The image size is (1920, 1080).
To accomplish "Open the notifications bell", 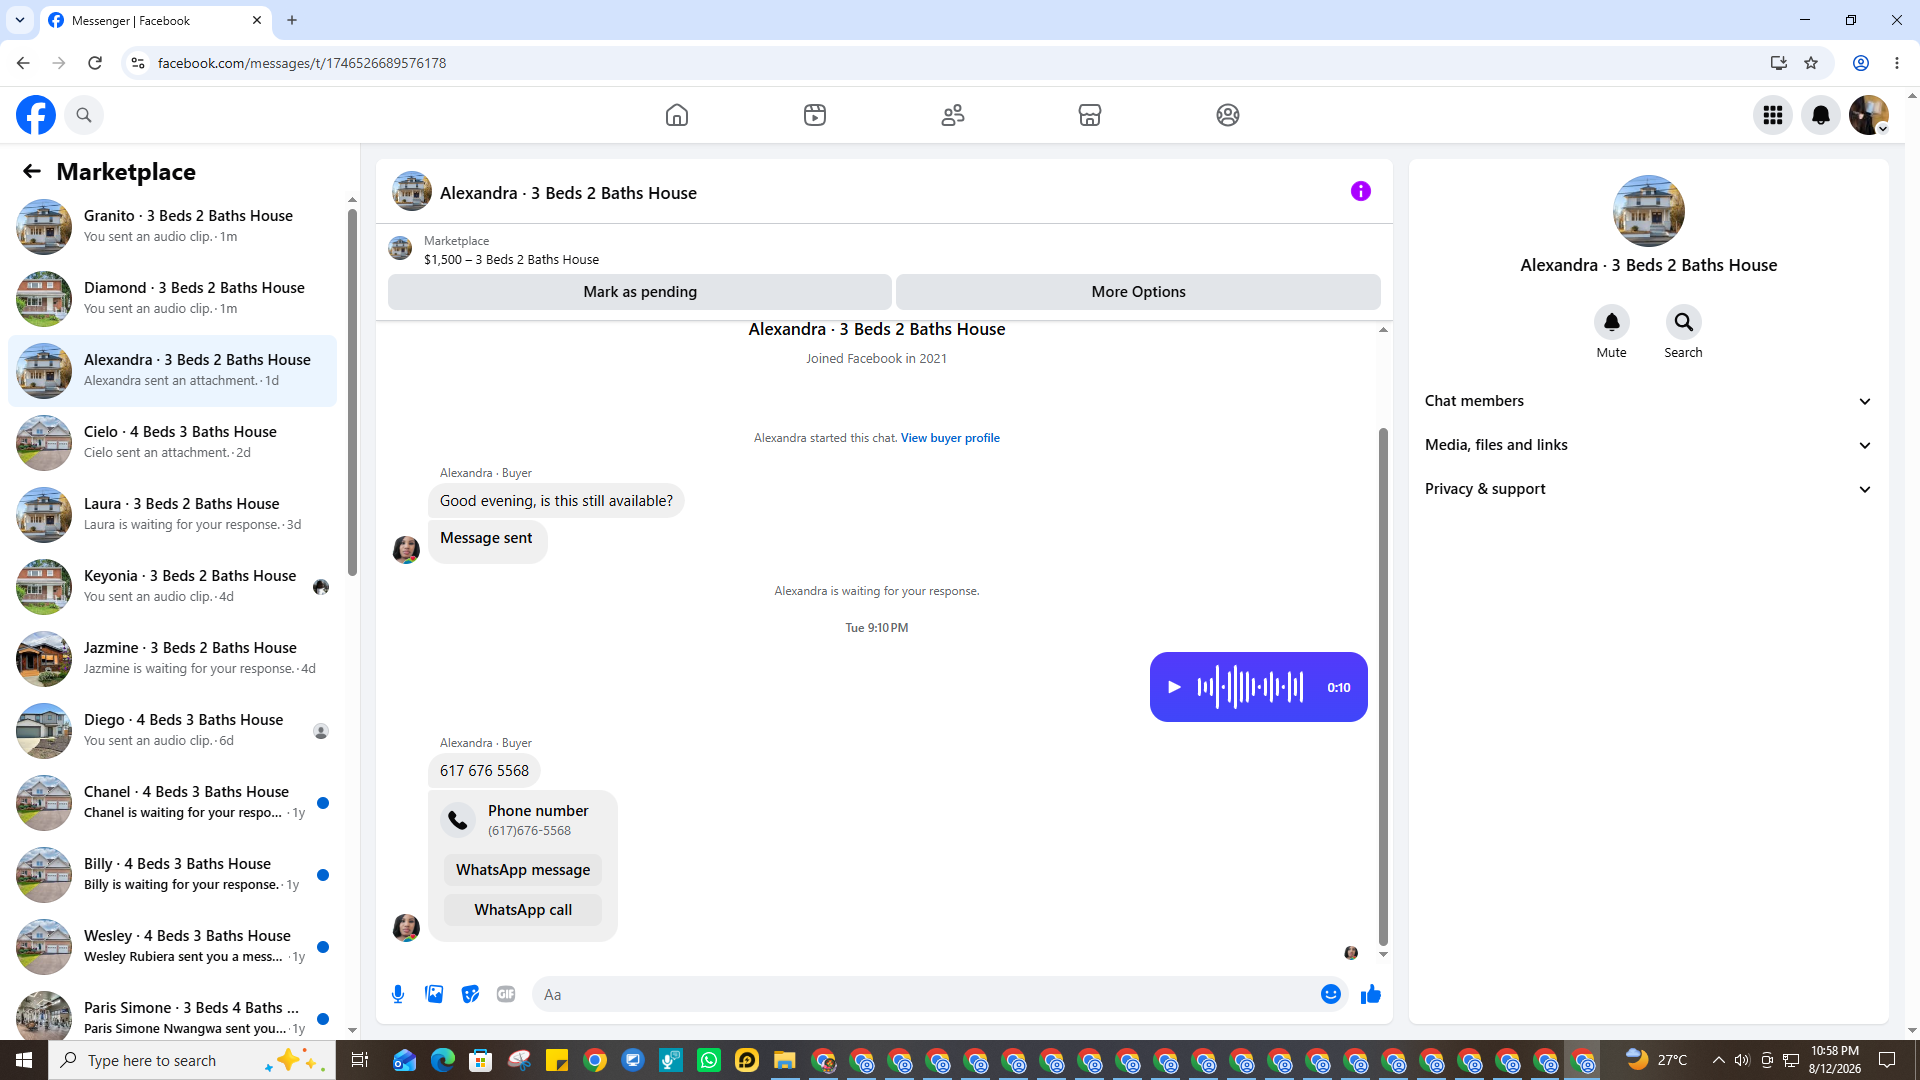I will (1821, 115).
